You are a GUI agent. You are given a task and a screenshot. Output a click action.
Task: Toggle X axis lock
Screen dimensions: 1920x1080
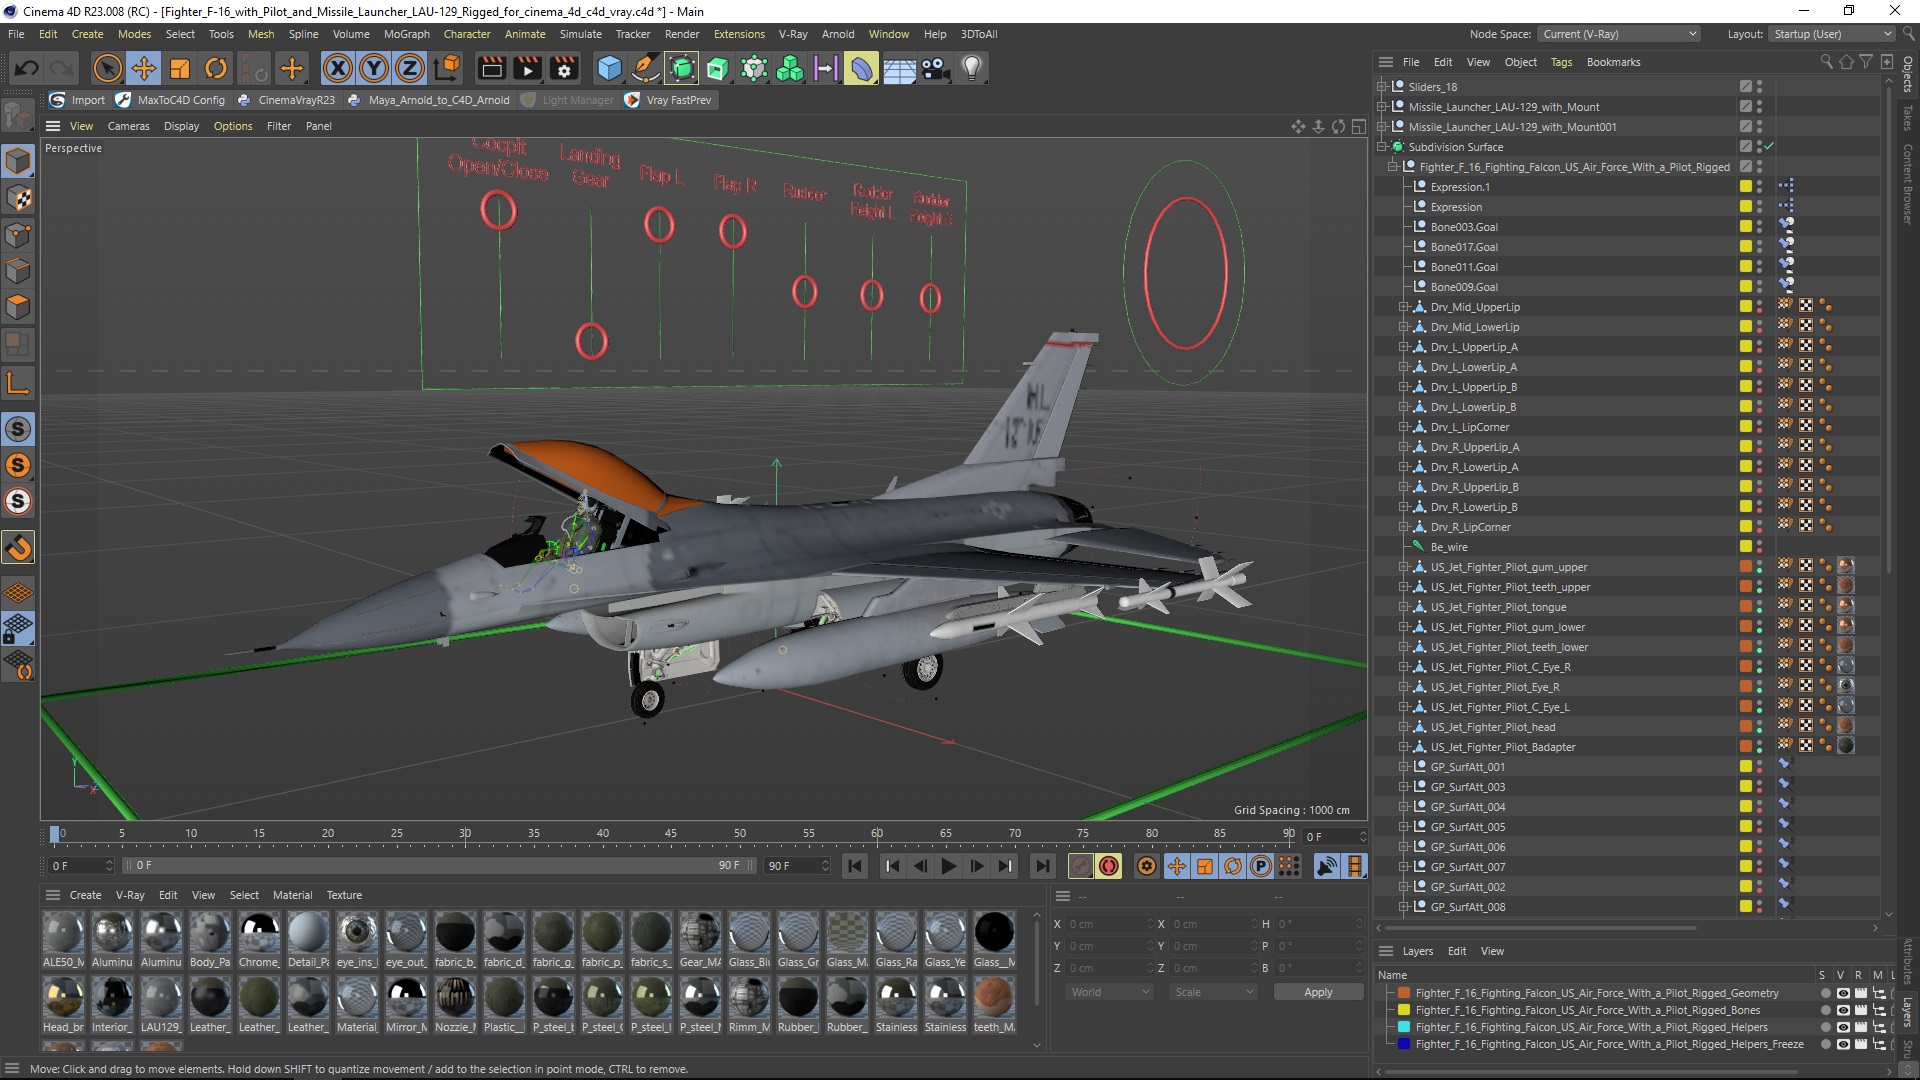point(337,68)
